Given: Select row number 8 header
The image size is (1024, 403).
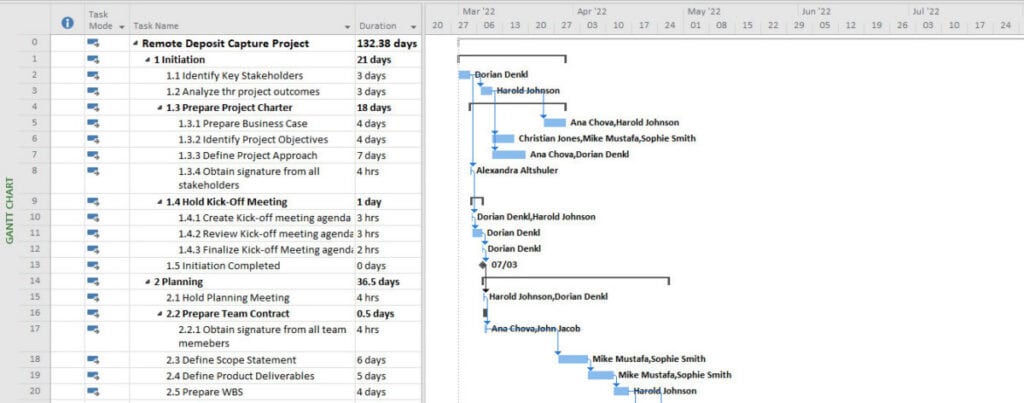Looking at the screenshot, I should (35, 171).
